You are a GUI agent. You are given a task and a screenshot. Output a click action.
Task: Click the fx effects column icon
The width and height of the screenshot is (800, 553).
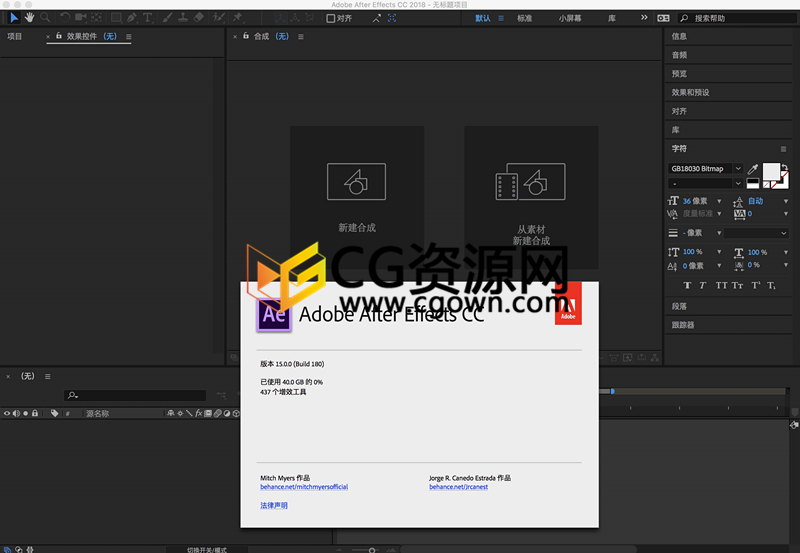[x=199, y=413]
